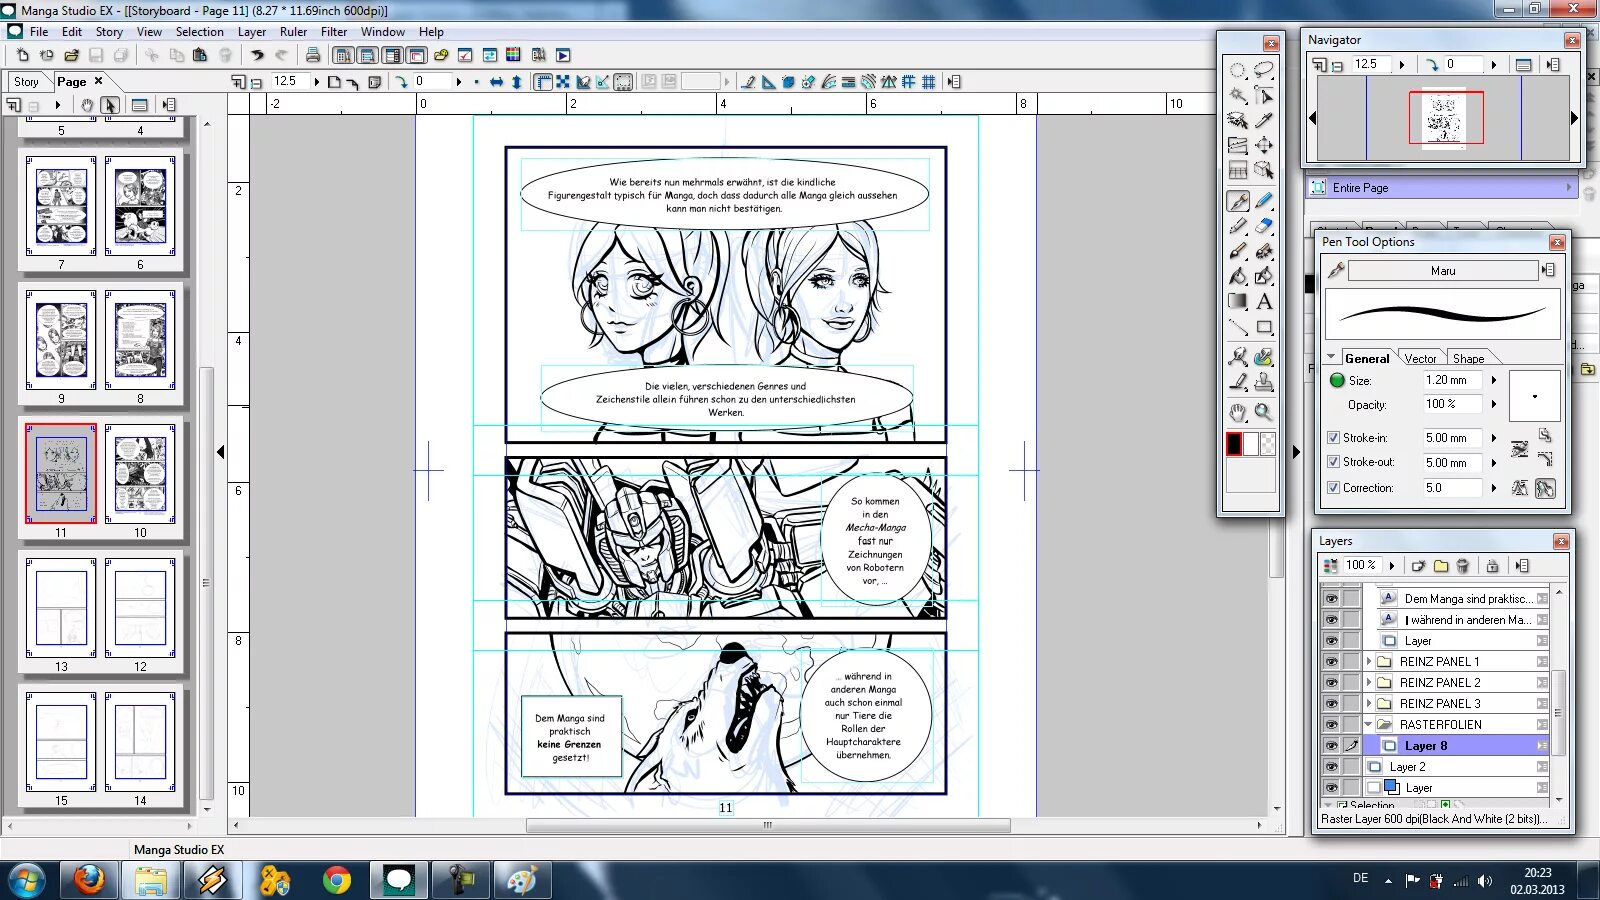Open the Filter menu
This screenshot has width=1600, height=900.
(334, 32)
